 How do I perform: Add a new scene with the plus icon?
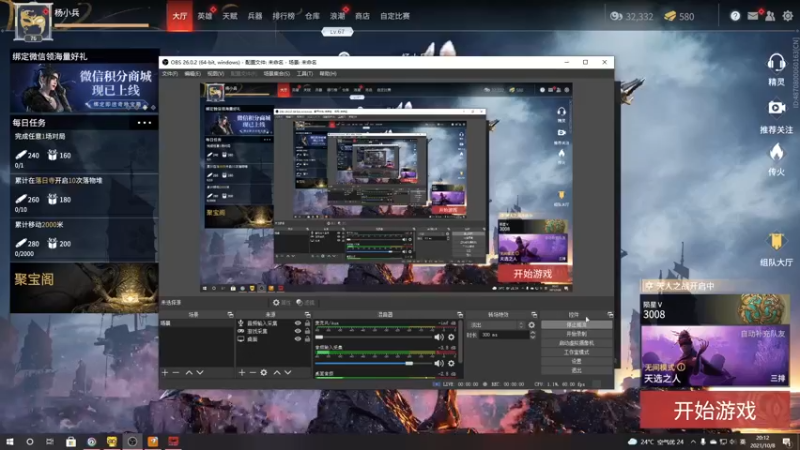(165, 373)
